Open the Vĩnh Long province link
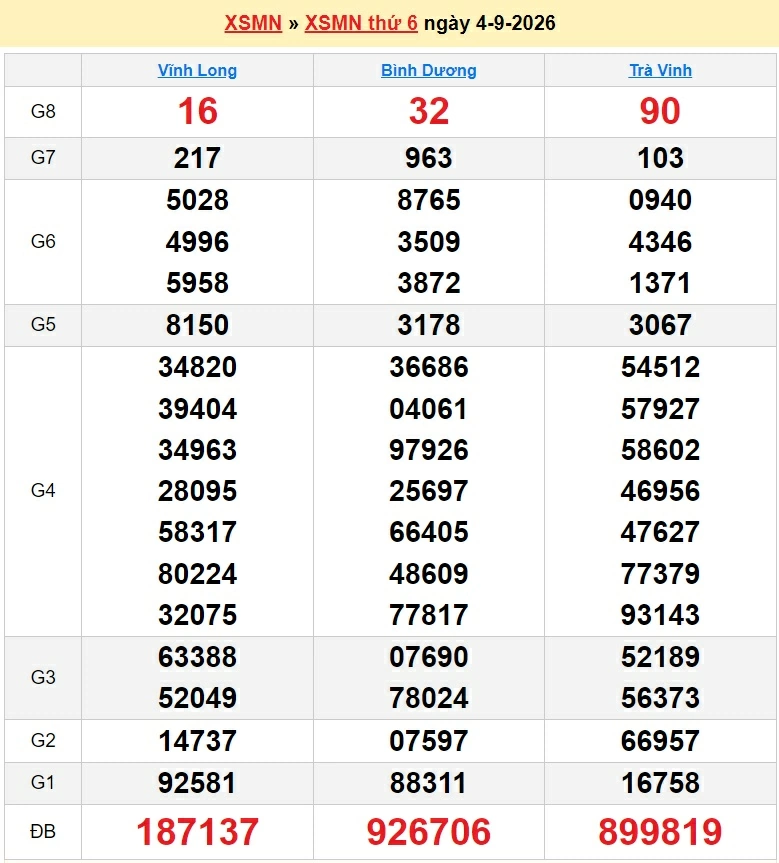Viewport: 779px width, 863px height. tap(197, 70)
